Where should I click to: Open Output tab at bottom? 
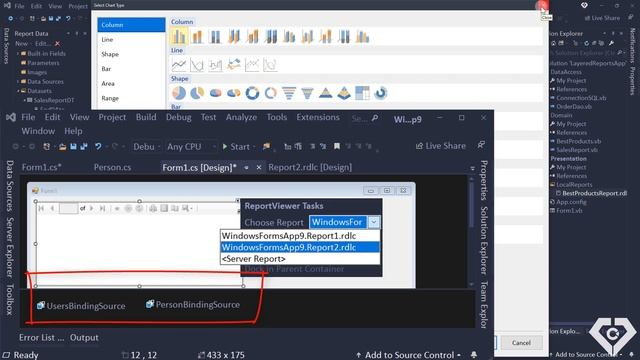pos(84,338)
